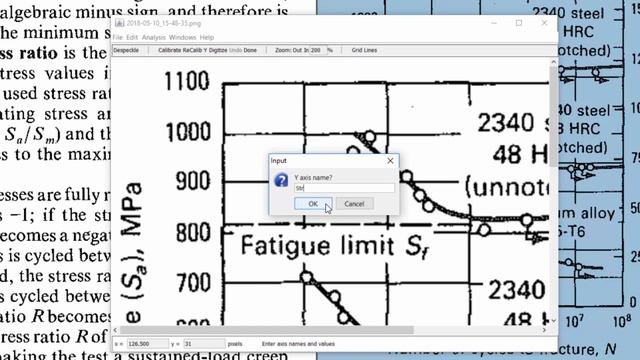The width and height of the screenshot is (640, 360).
Task: Click the x coordinate field showing 126.500
Action: [147, 344]
